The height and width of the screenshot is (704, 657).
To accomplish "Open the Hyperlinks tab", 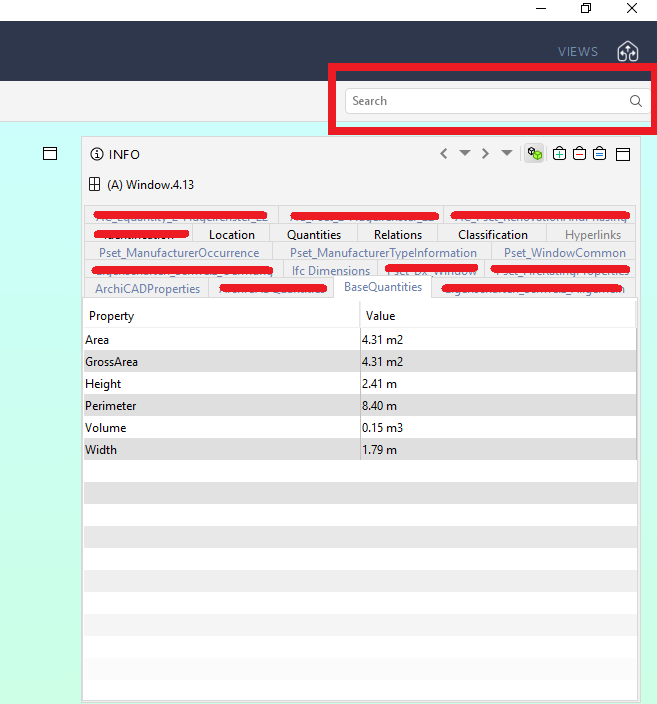I will coord(593,235).
